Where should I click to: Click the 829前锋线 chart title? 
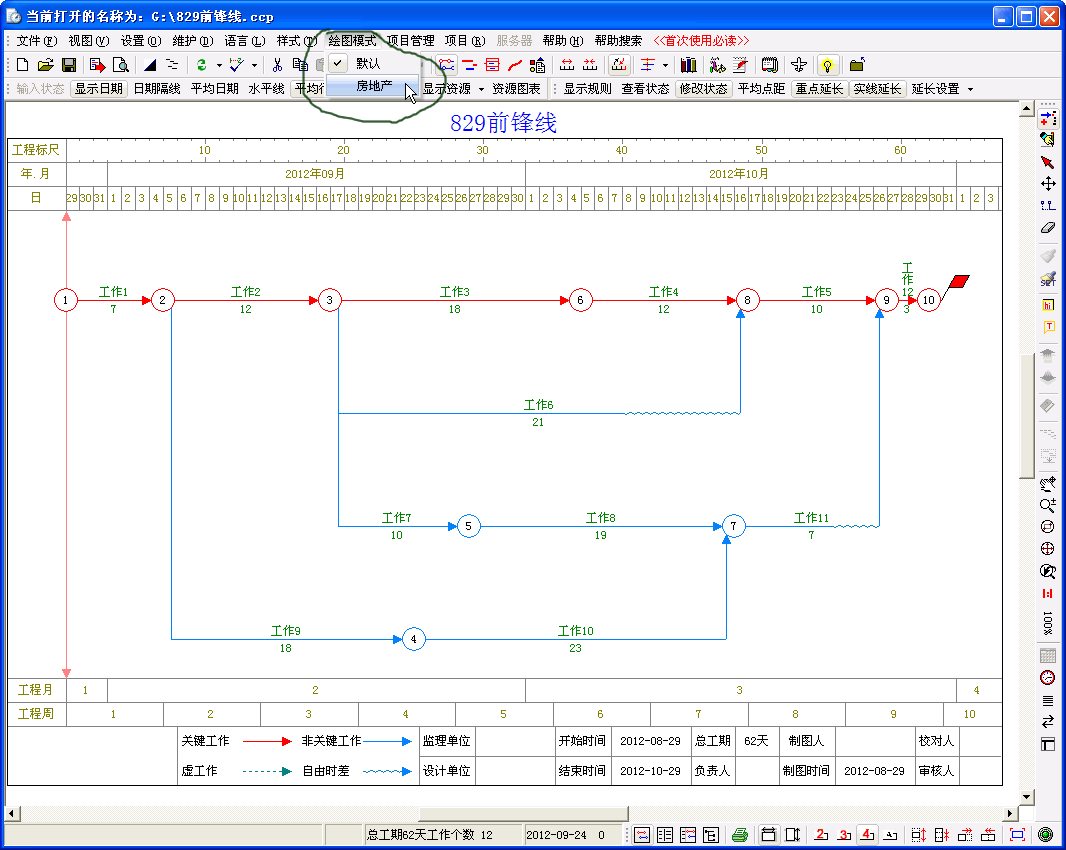click(503, 122)
